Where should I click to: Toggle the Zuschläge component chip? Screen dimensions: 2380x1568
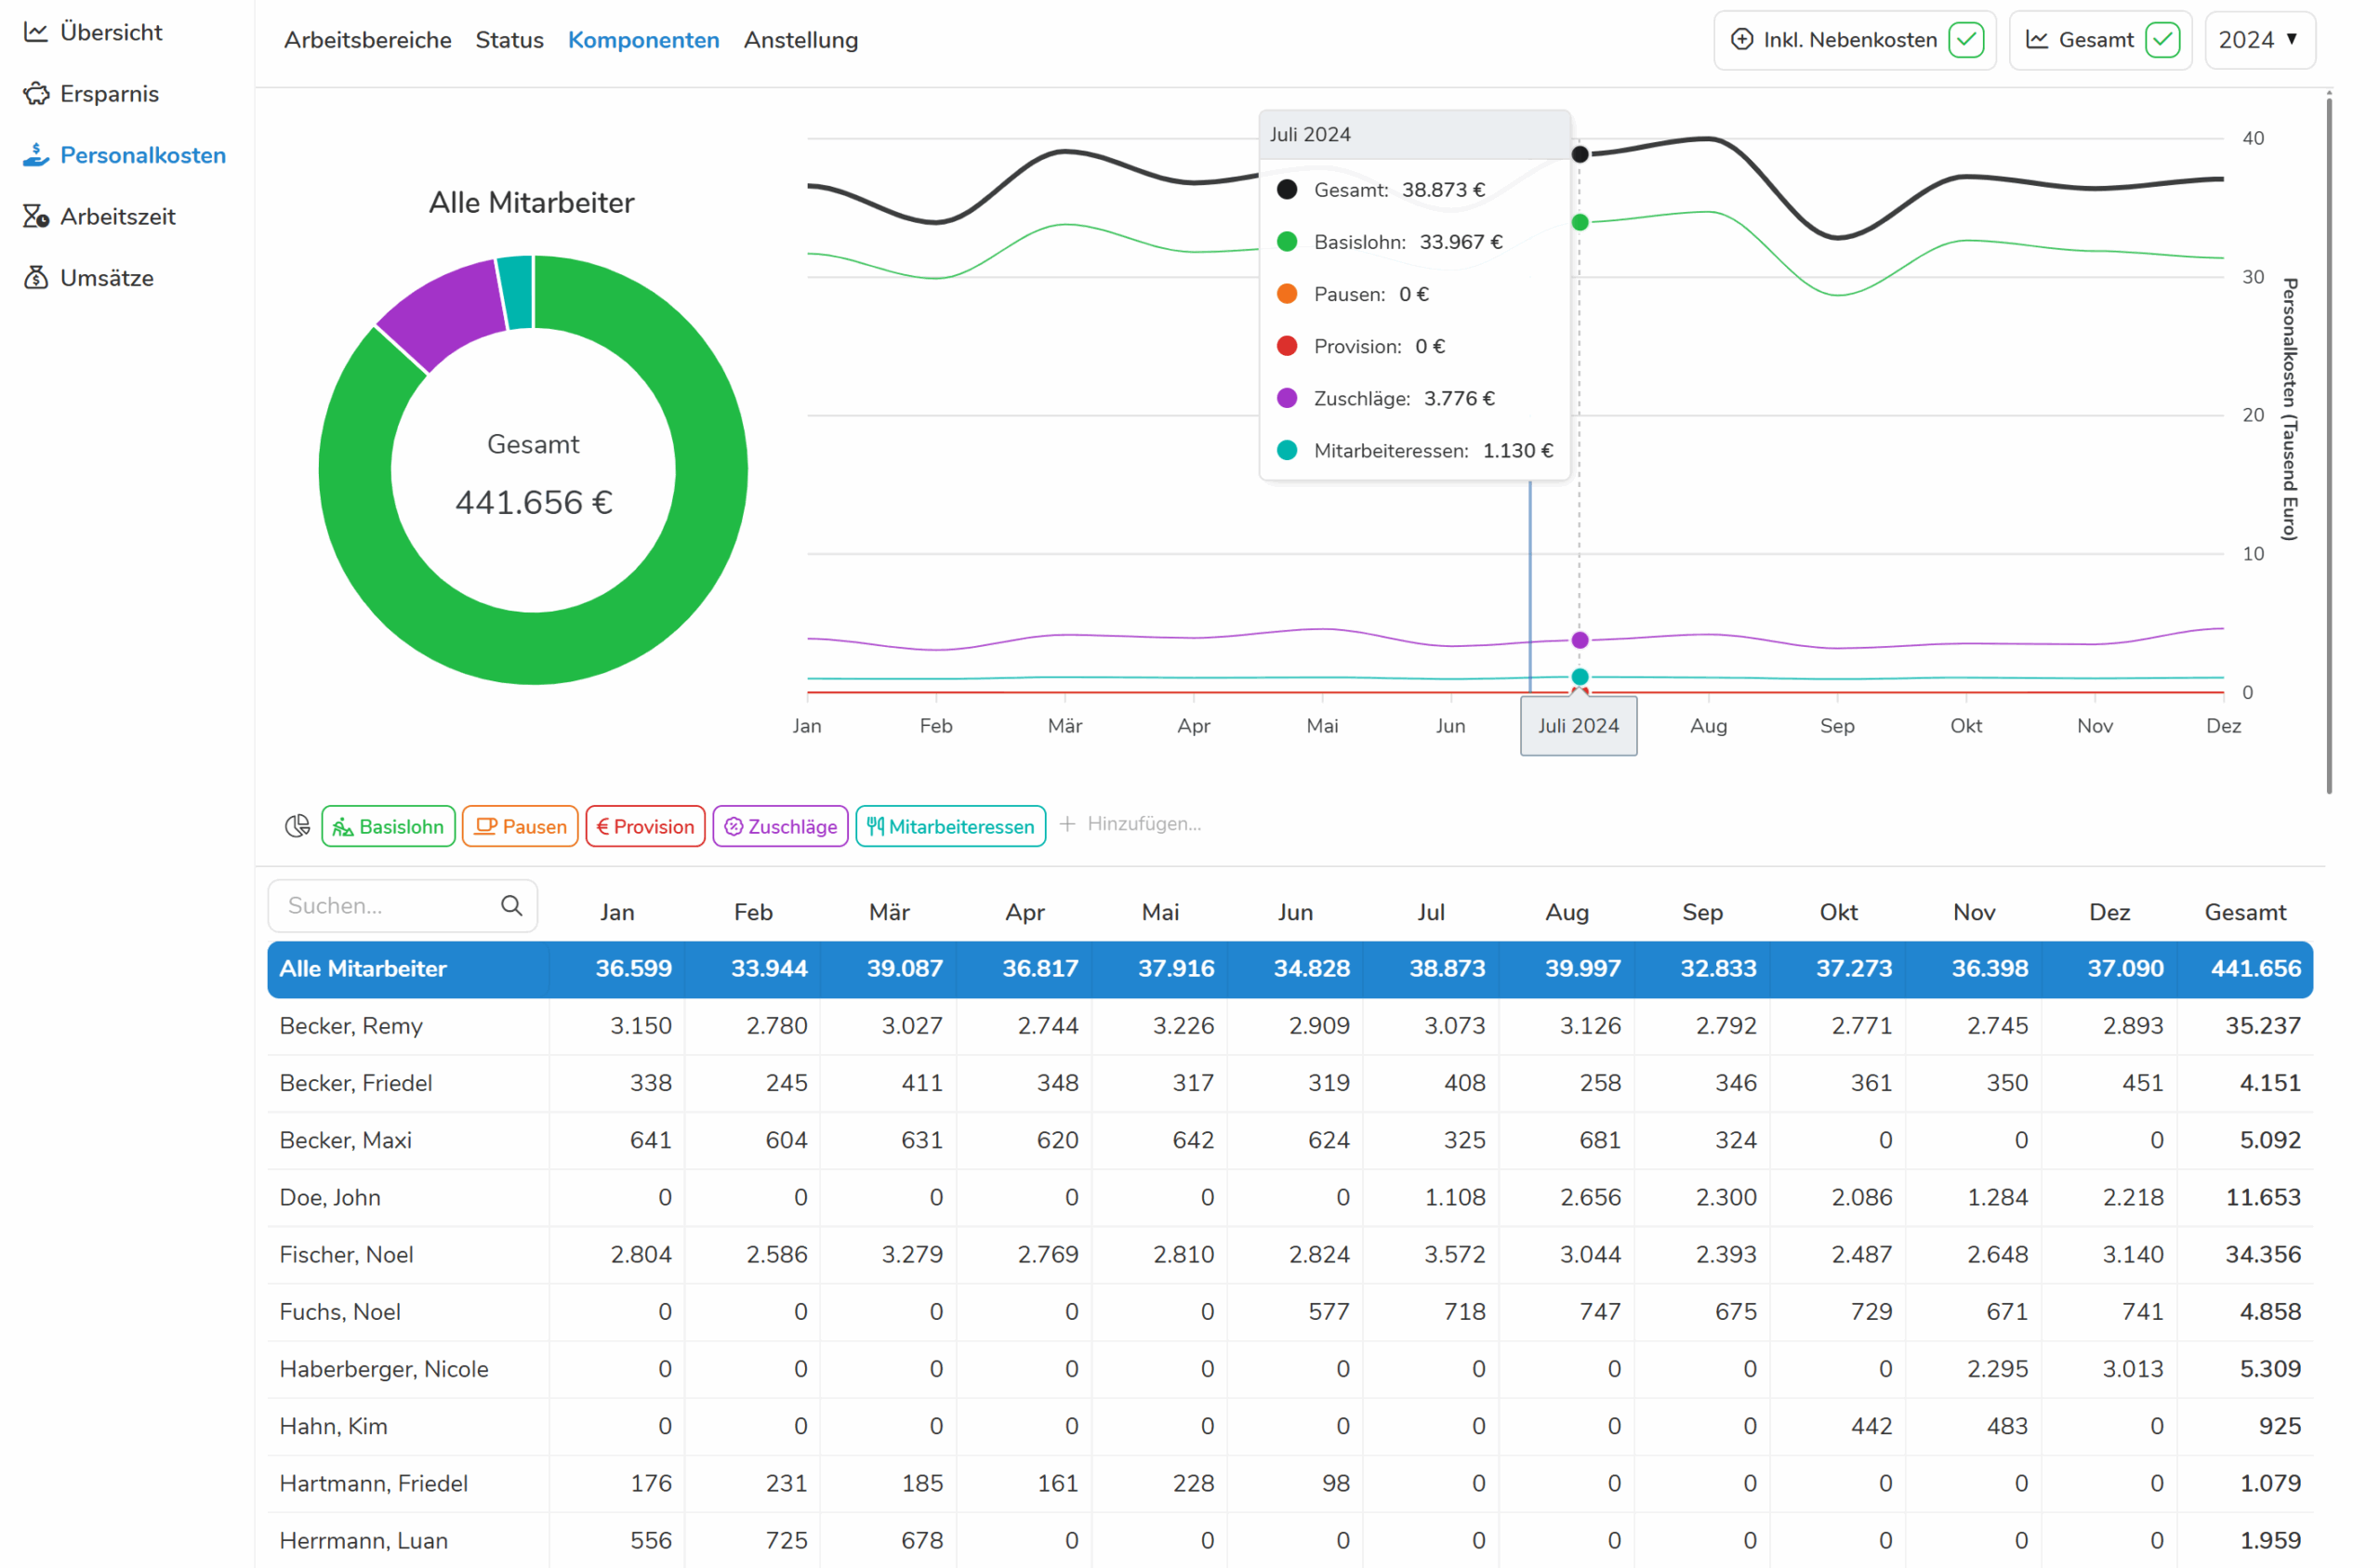(x=781, y=826)
